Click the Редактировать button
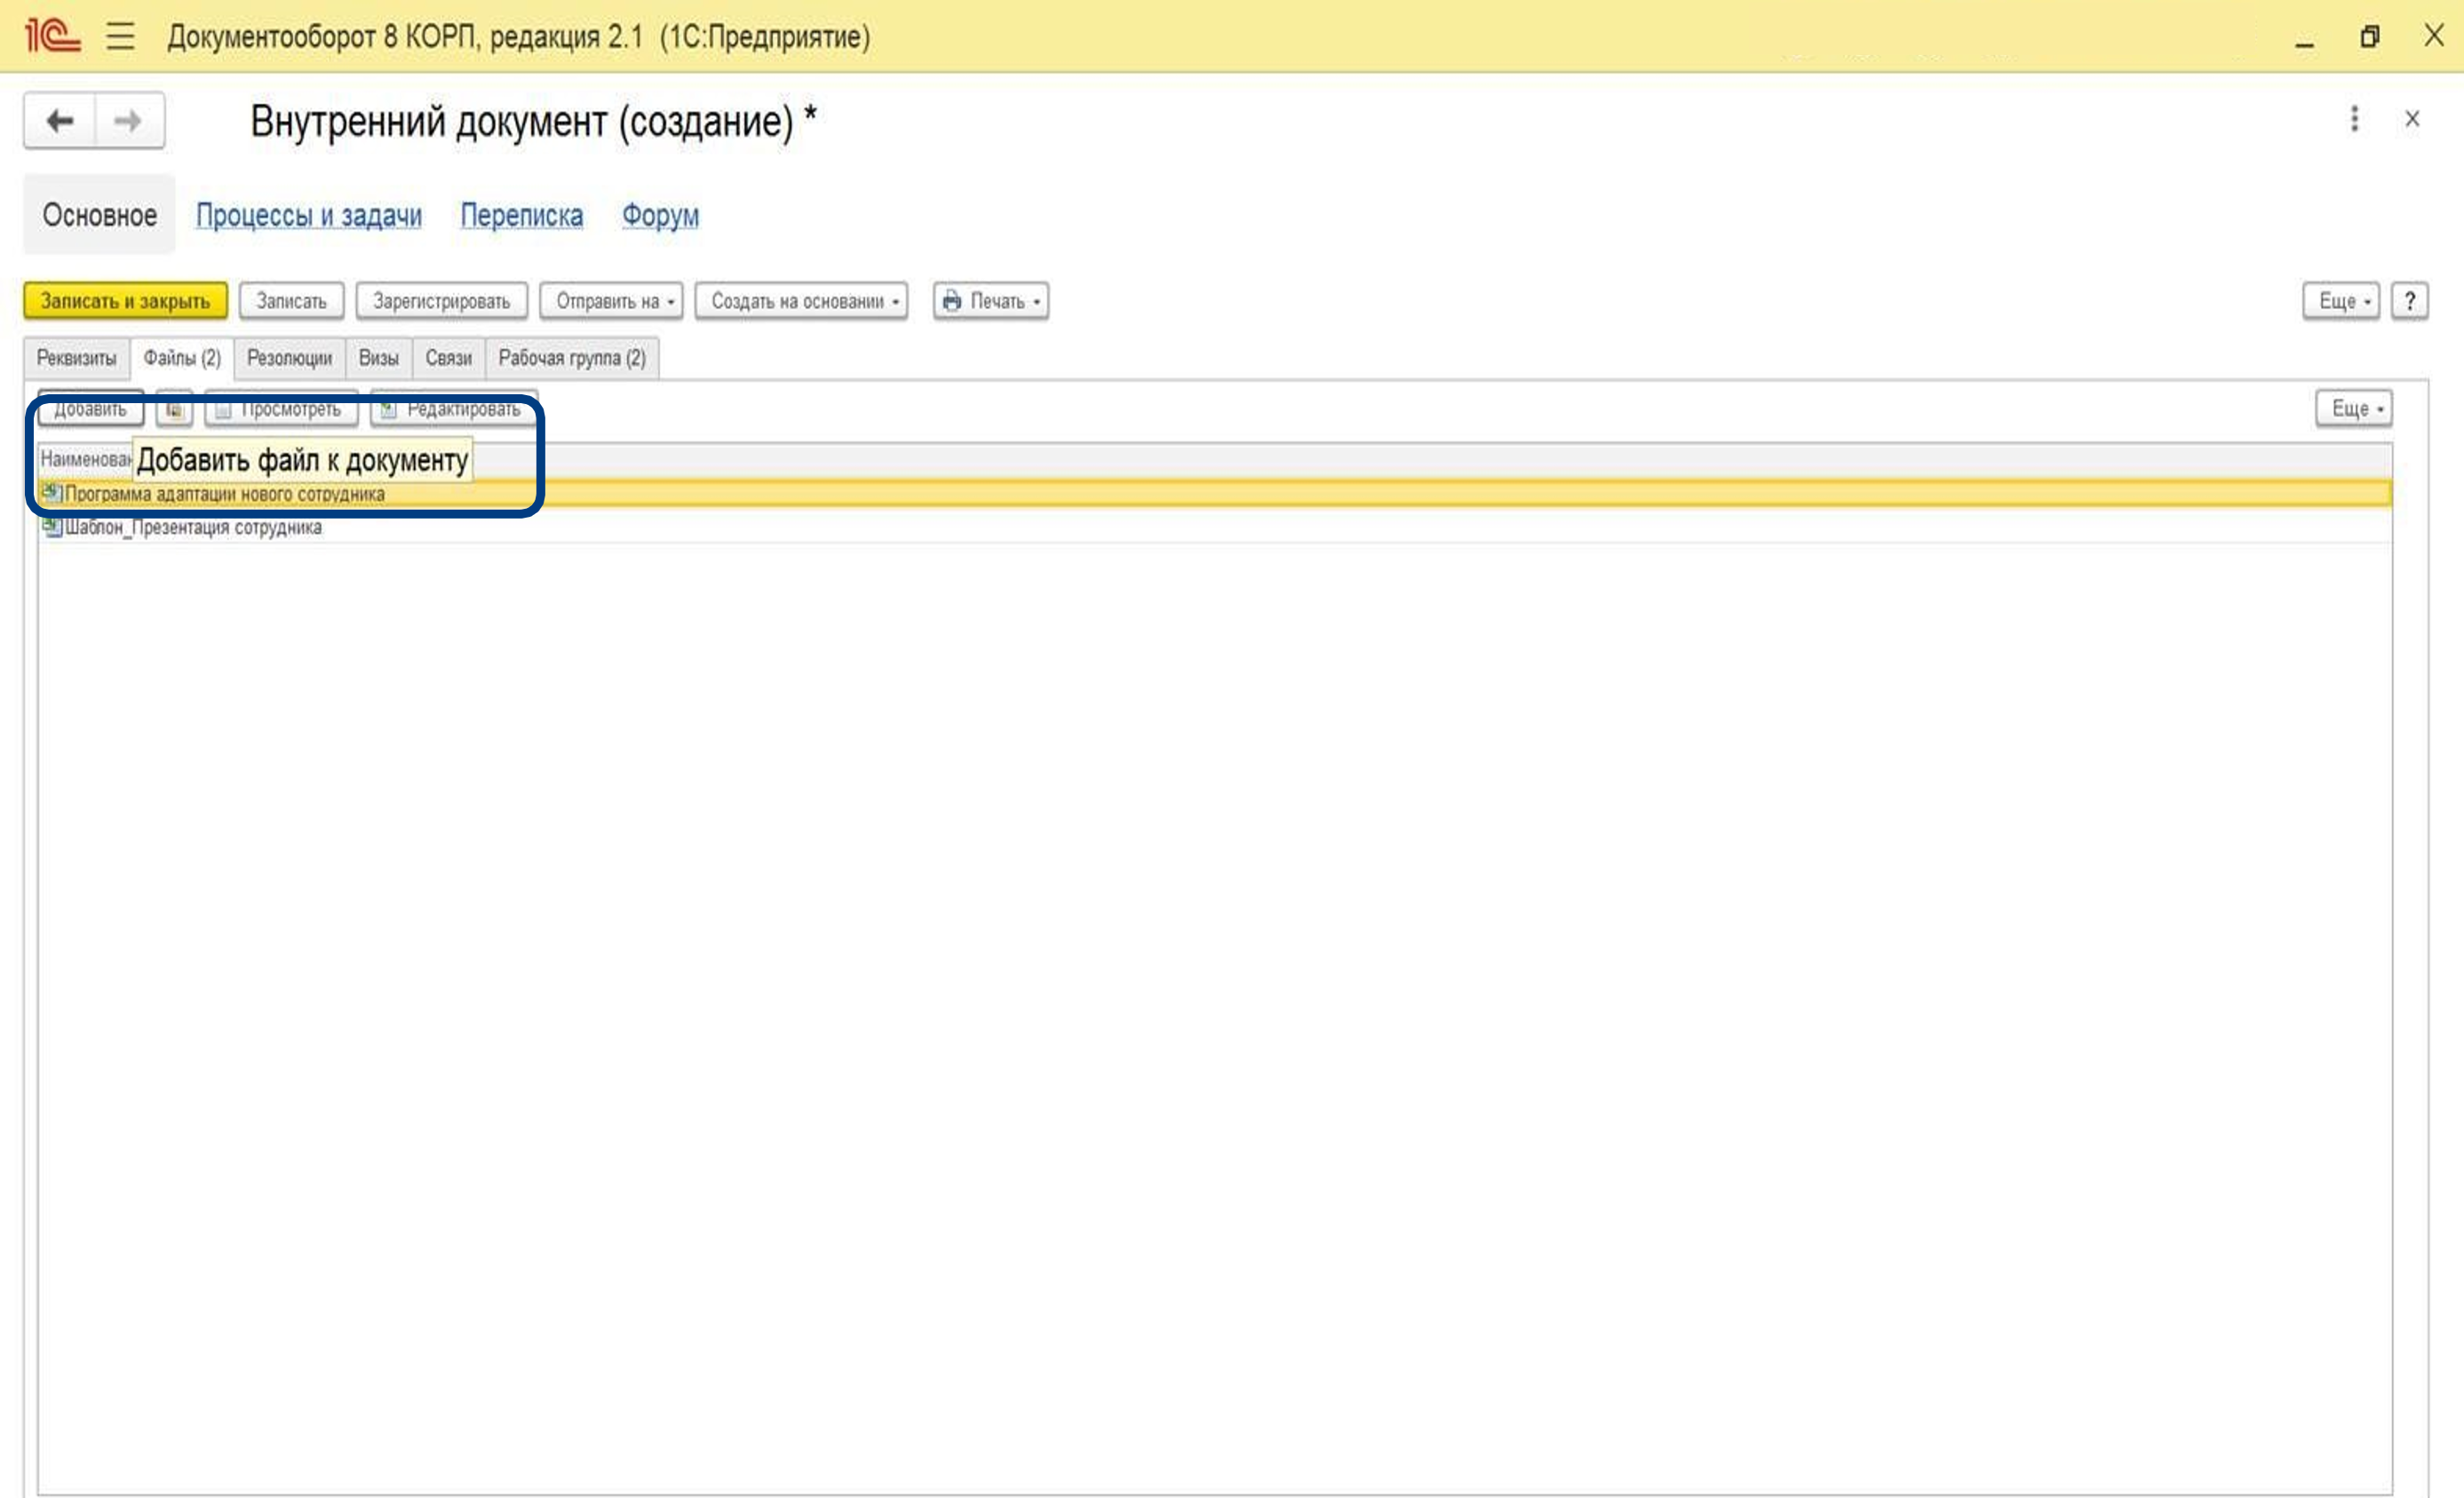This screenshot has height=1498, width=2464. click(454, 409)
